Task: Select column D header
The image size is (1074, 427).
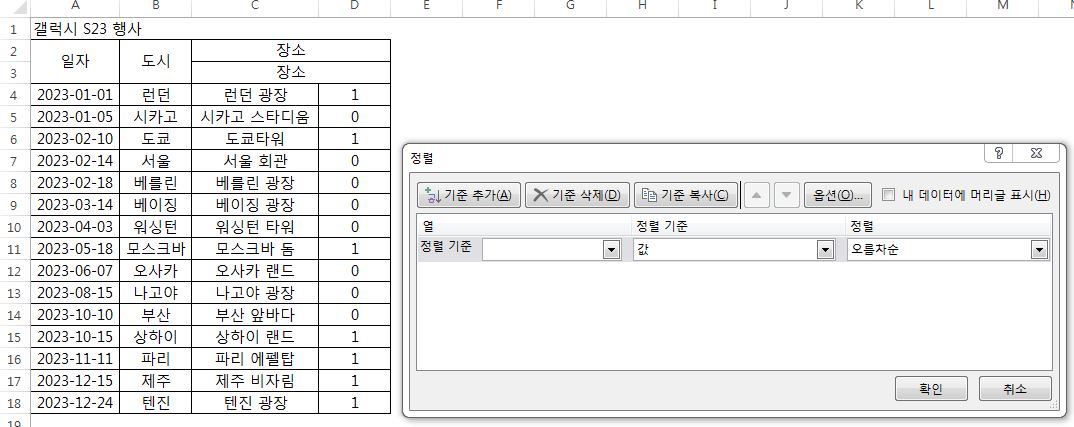Action: 354,6
